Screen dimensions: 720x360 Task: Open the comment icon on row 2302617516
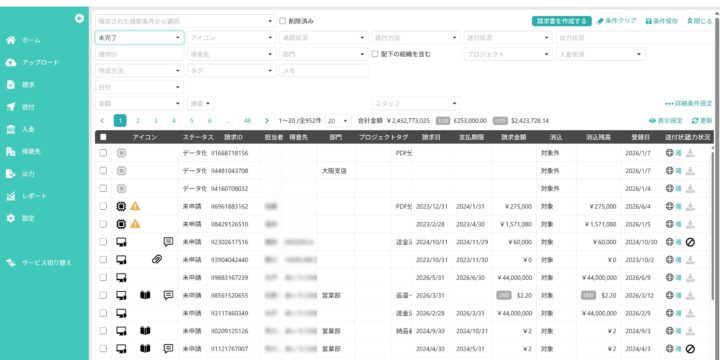169,242
